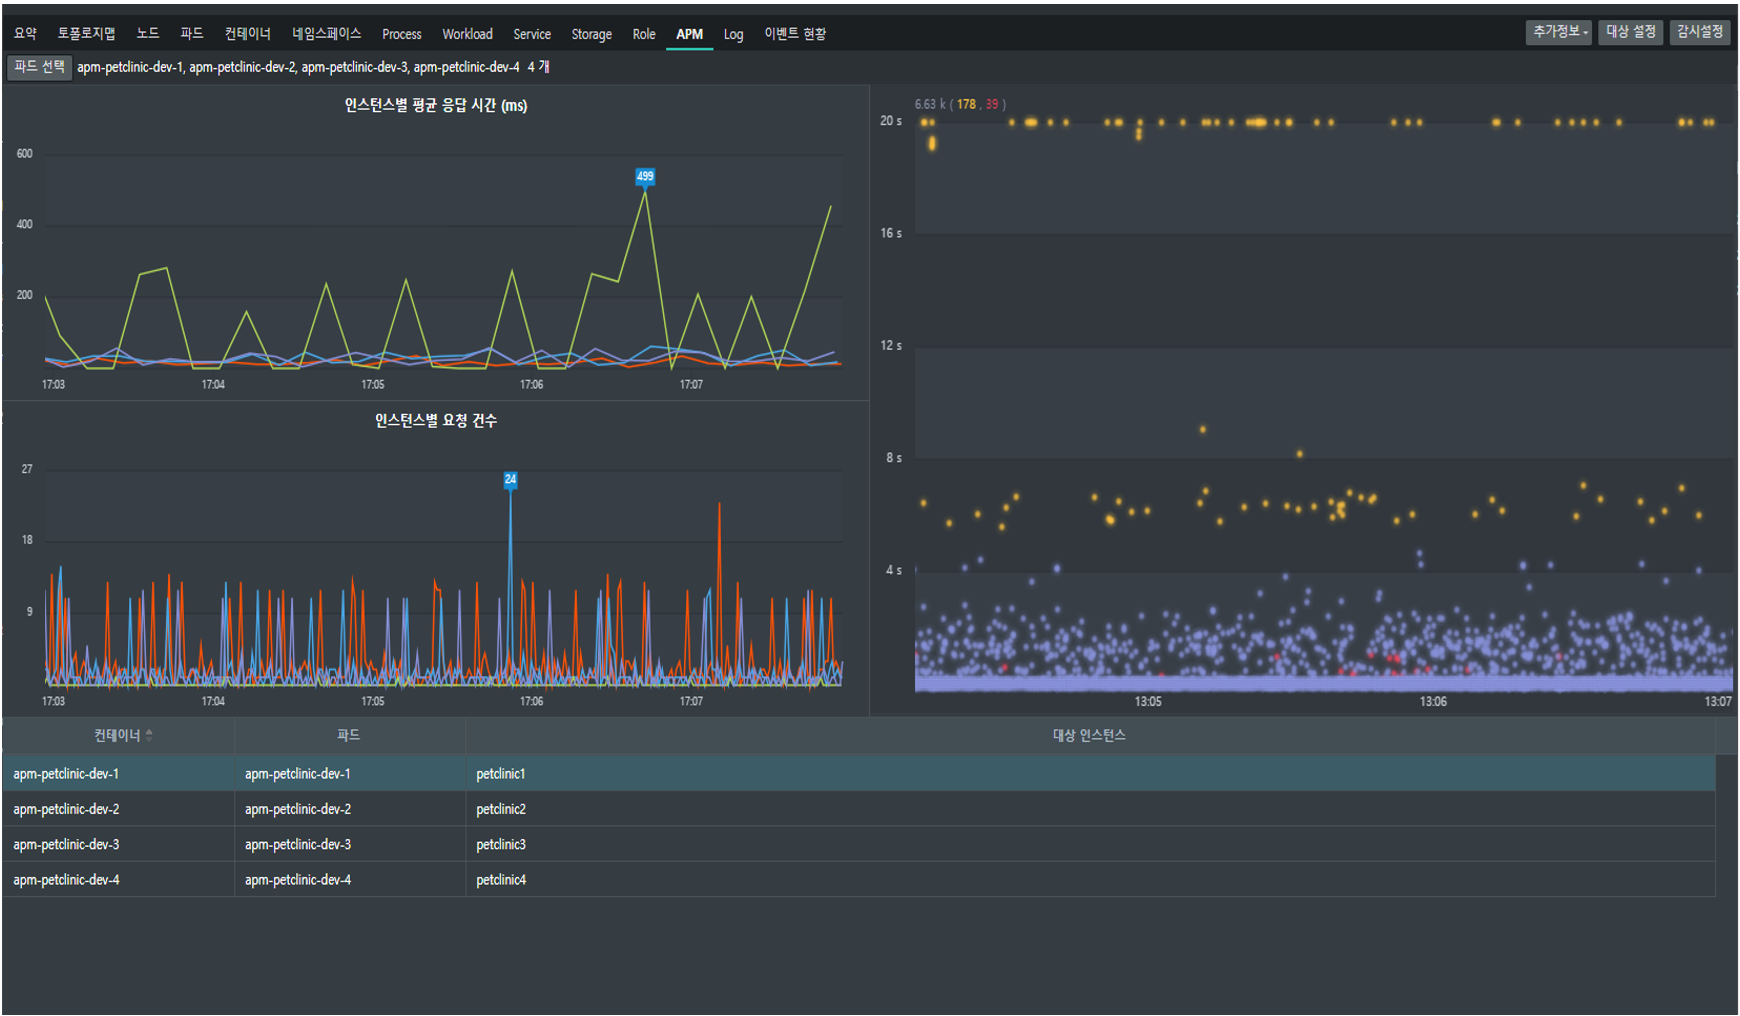Select the petclinic3 instance row
The height and width of the screenshot is (1016, 1740).
point(501,845)
